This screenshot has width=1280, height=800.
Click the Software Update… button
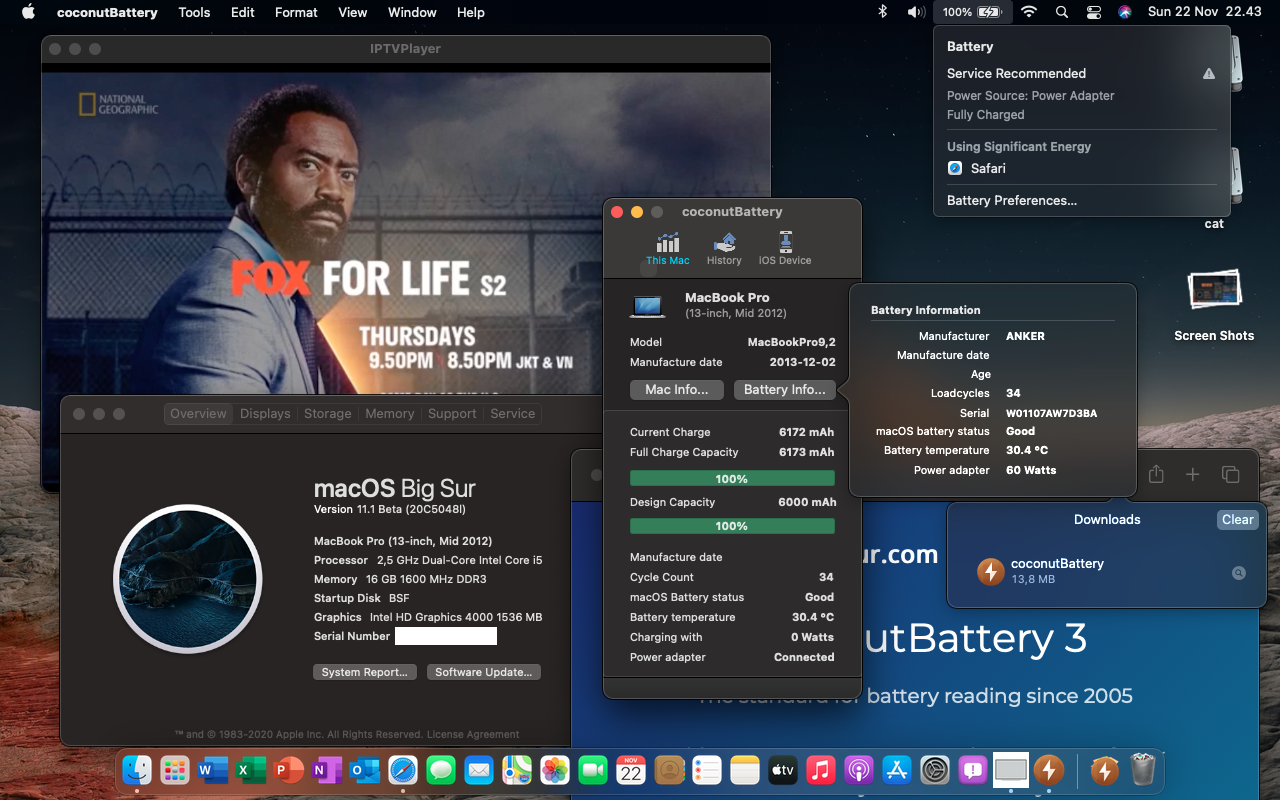(x=484, y=672)
